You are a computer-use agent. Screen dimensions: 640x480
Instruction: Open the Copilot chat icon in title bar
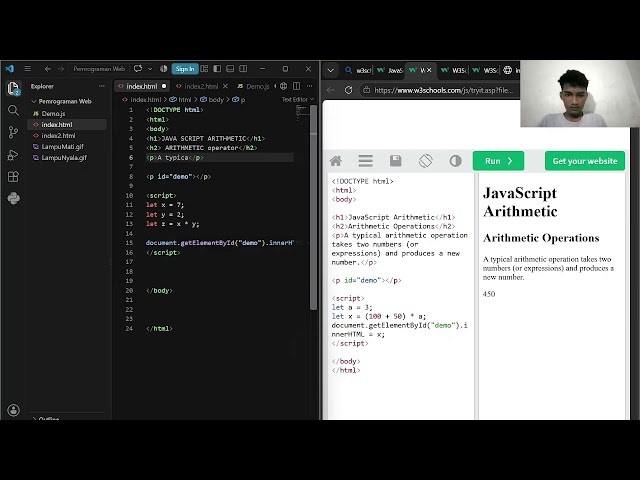coord(138,69)
